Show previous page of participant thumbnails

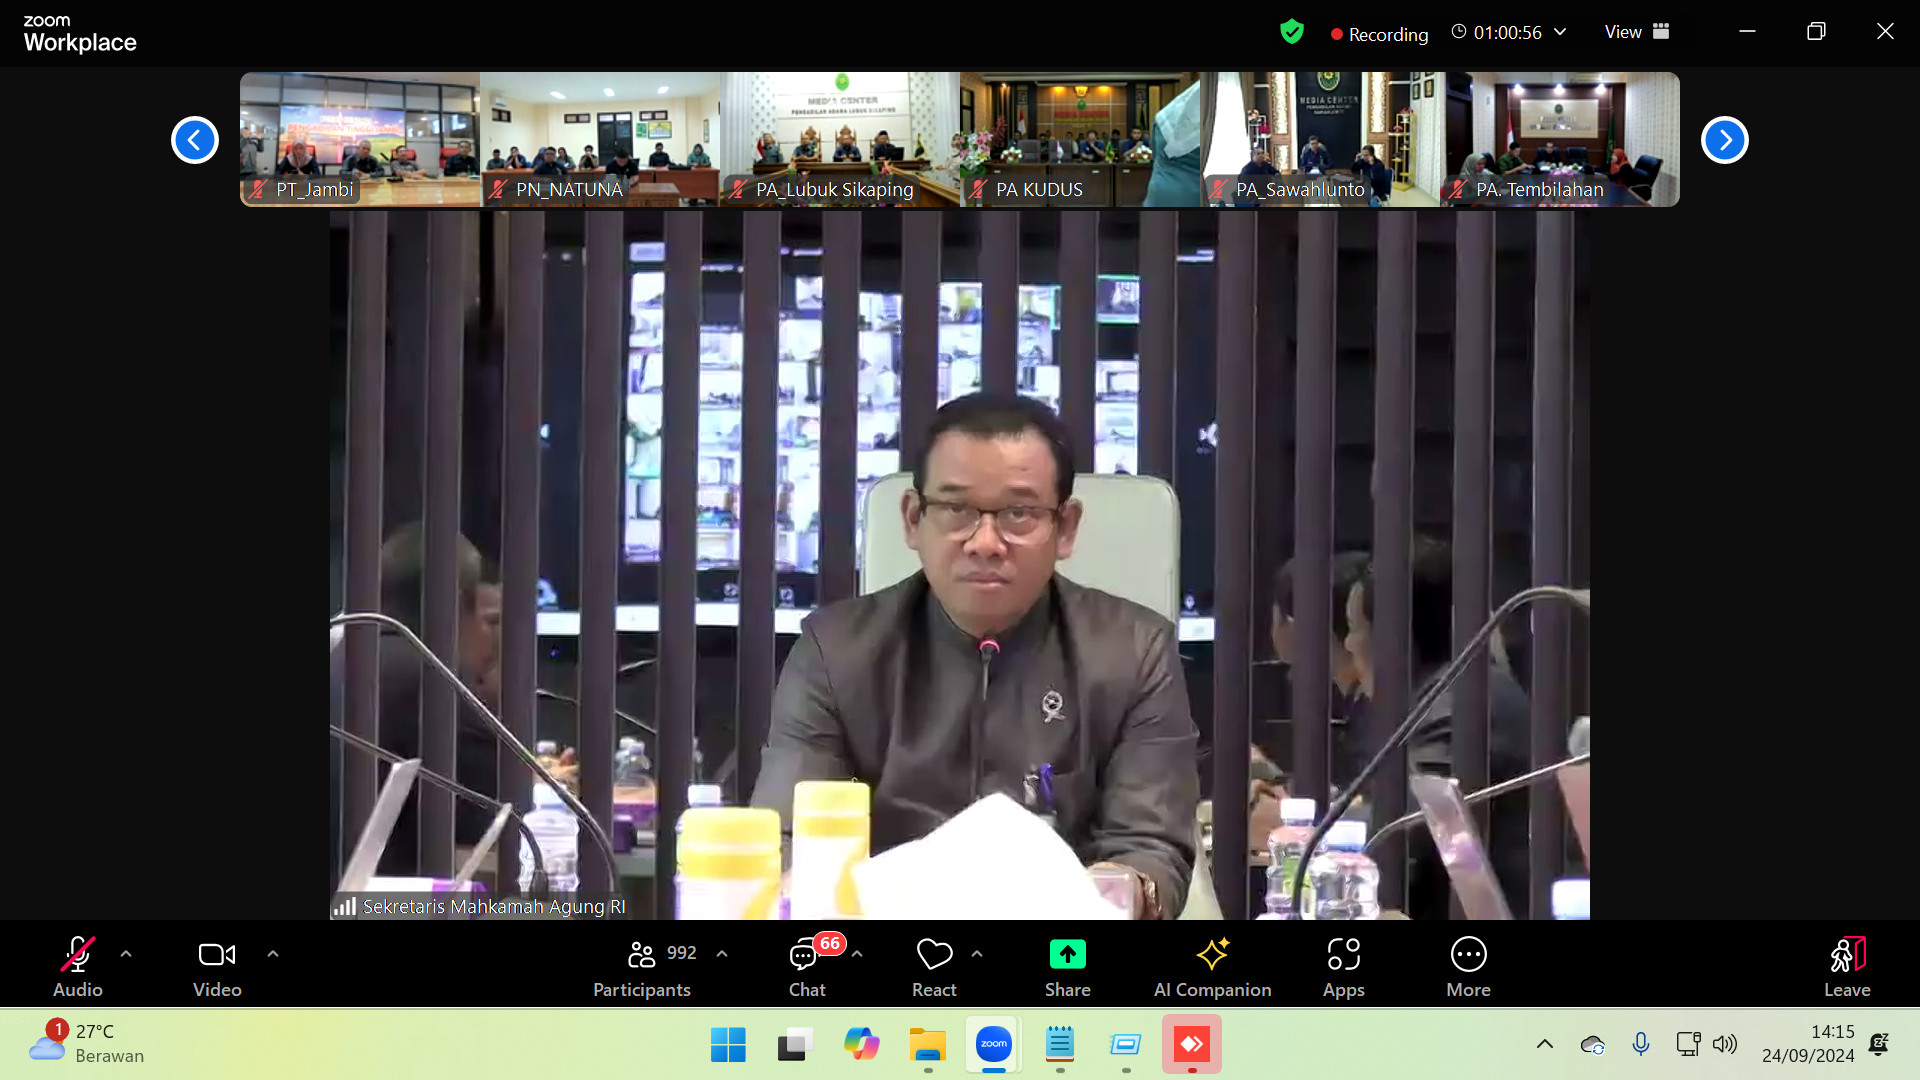195,140
